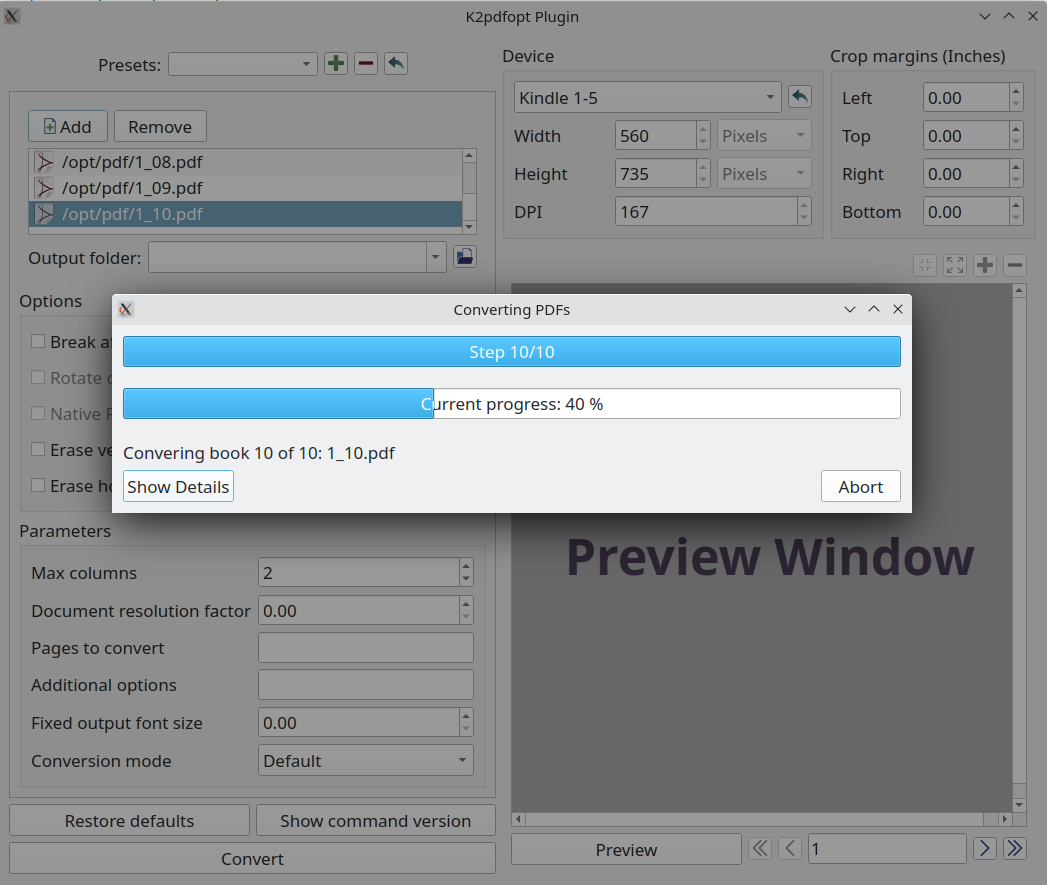Click the X logo icon of K2pdfopt Plugin window
The height and width of the screenshot is (885, 1047).
[x=11, y=16]
